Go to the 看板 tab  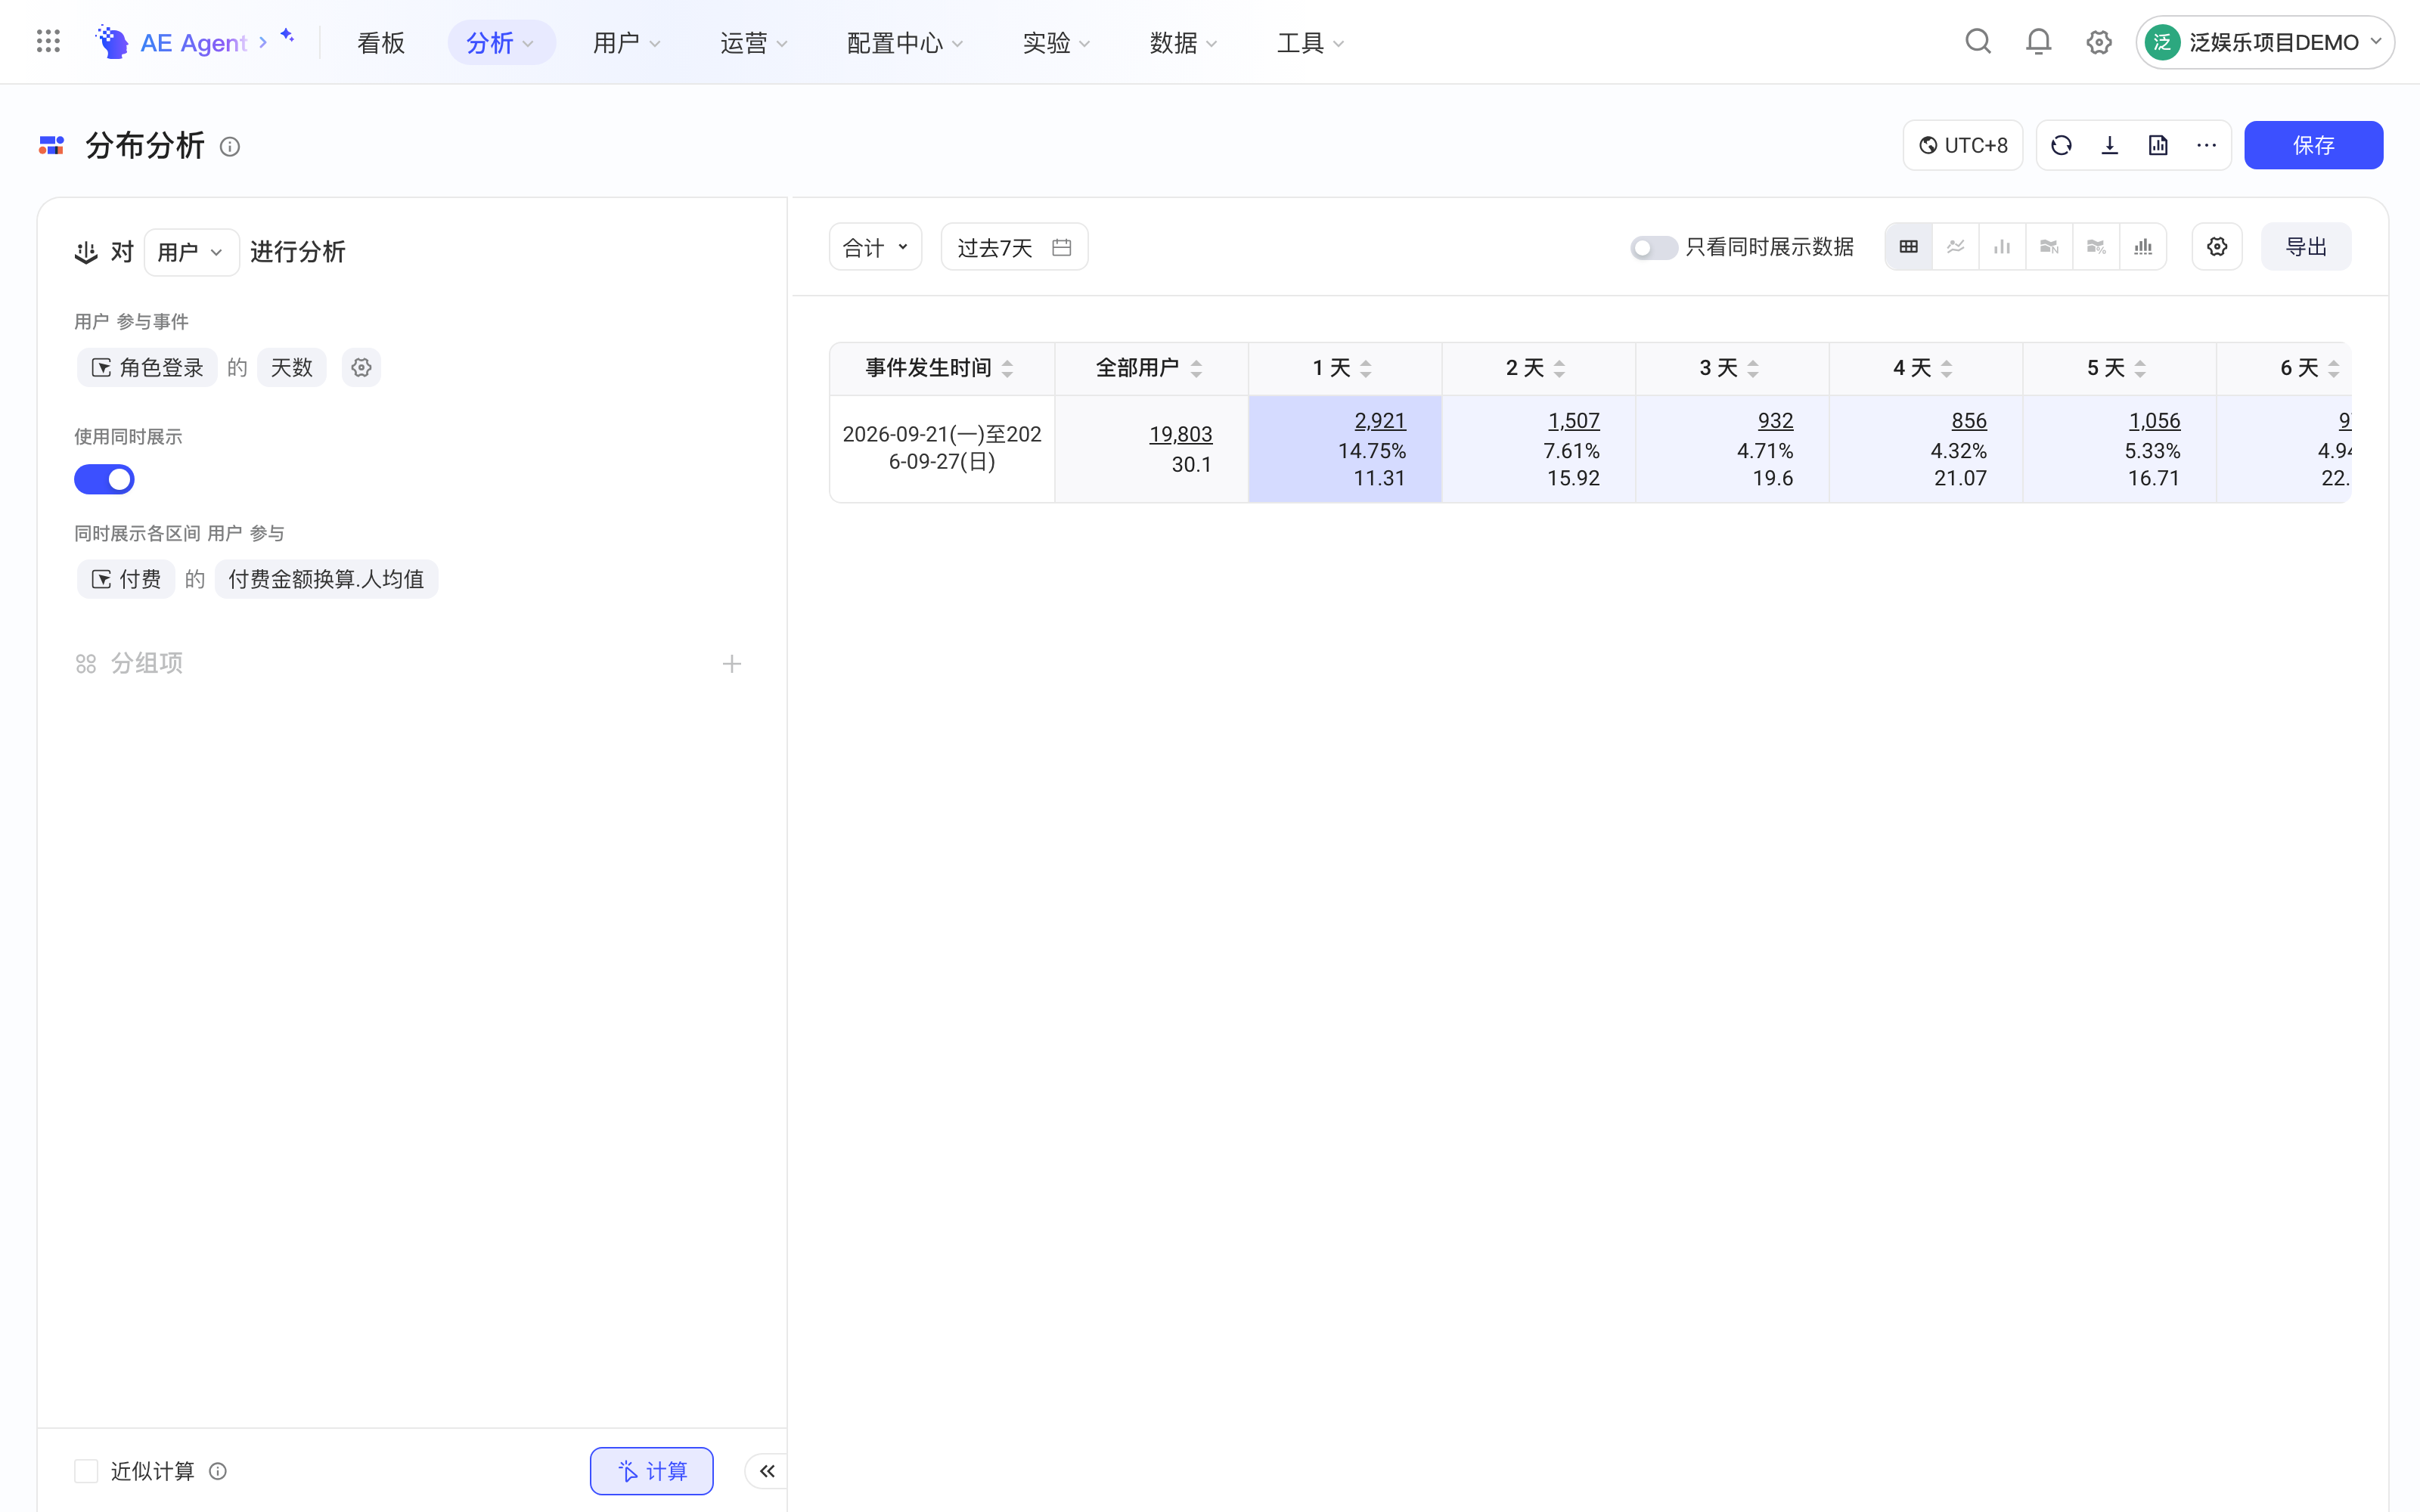point(381,42)
